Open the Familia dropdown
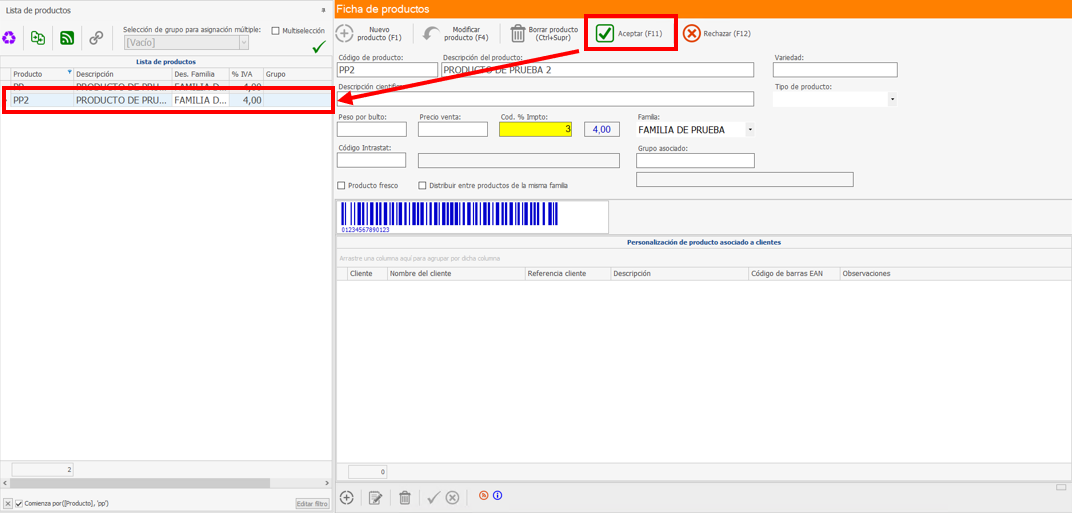1072x513 pixels. click(750, 129)
